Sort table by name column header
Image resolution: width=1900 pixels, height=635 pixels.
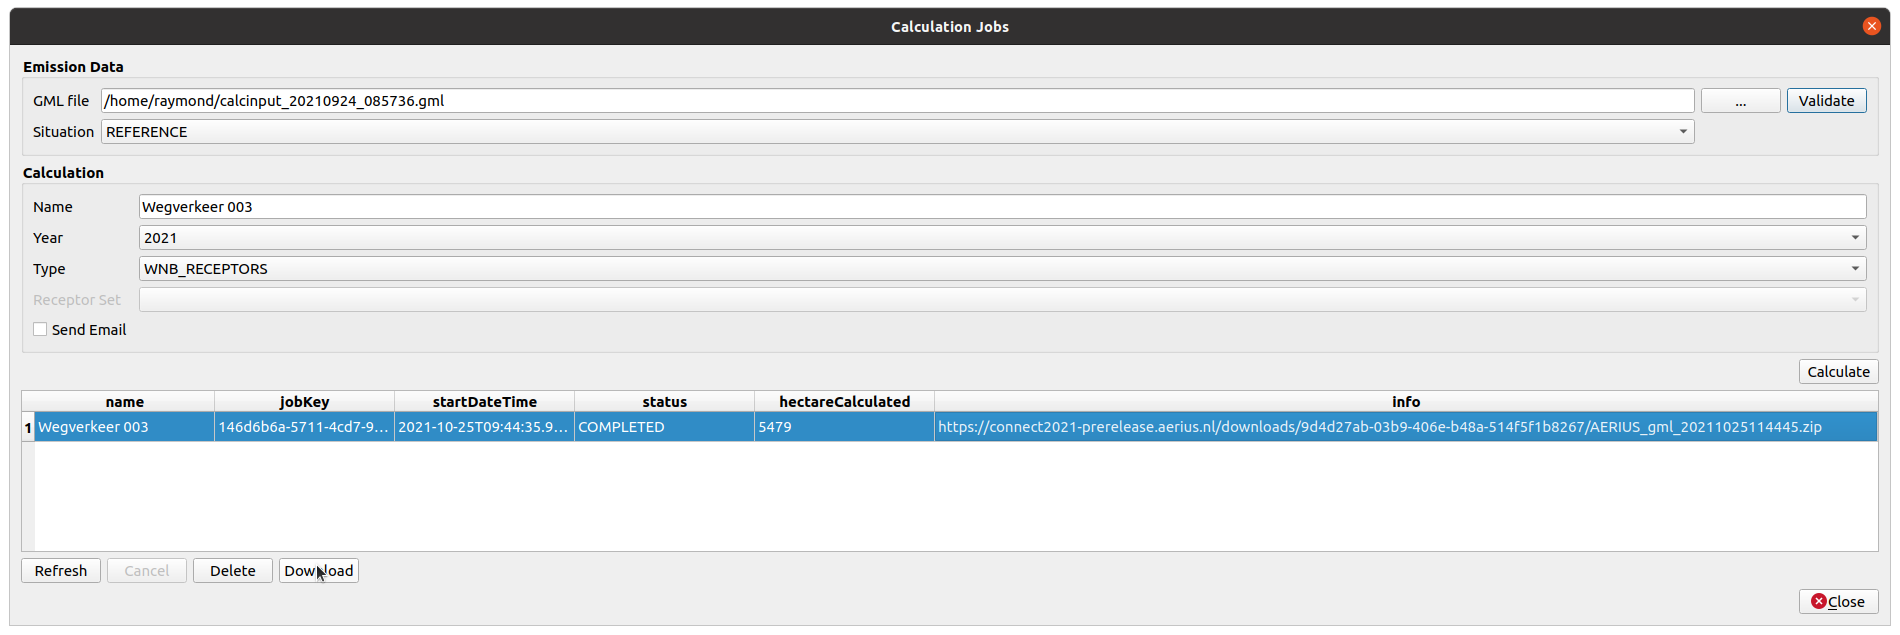[x=125, y=402]
